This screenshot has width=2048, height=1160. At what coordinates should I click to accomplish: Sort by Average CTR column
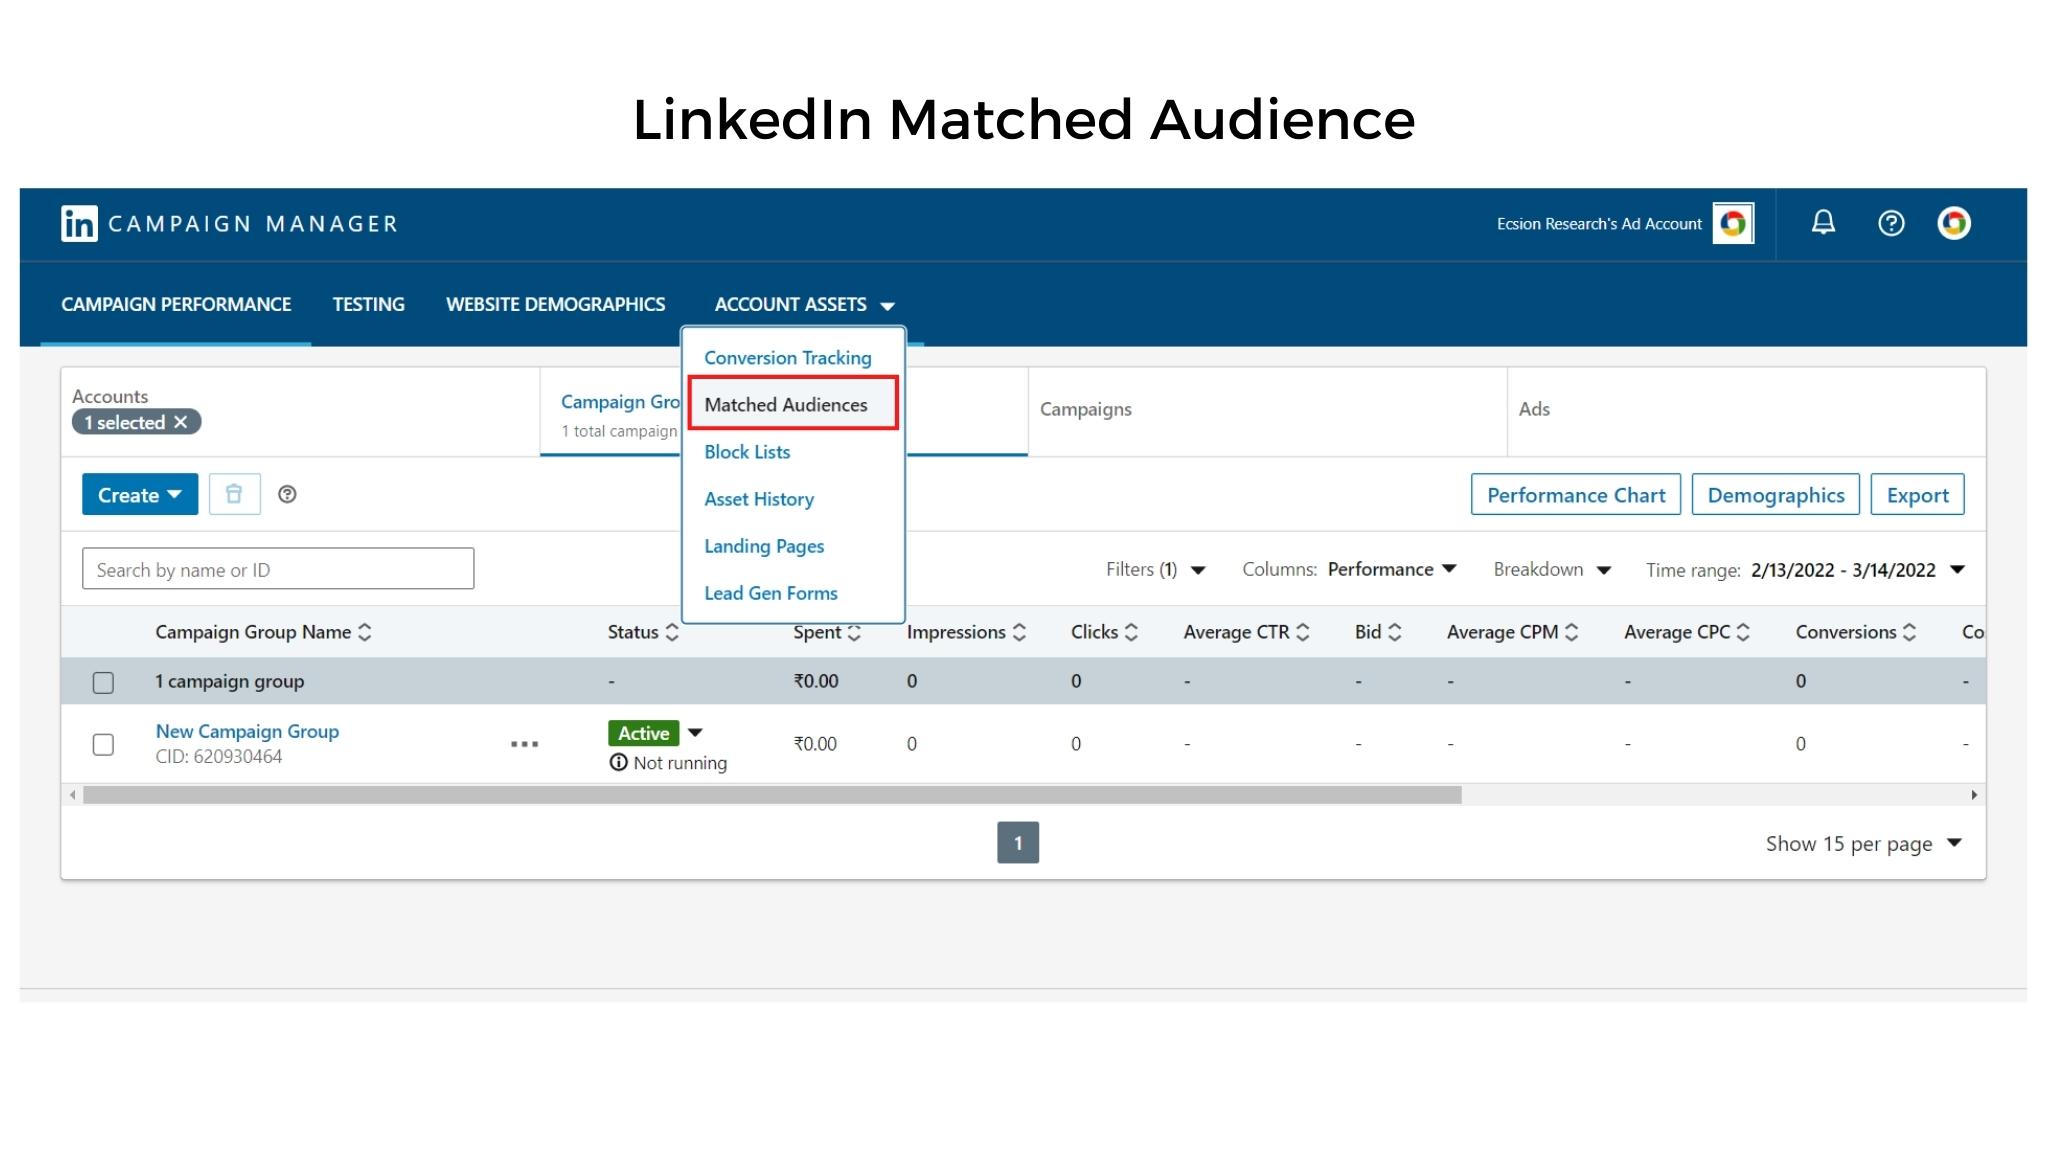coord(1246,632)
